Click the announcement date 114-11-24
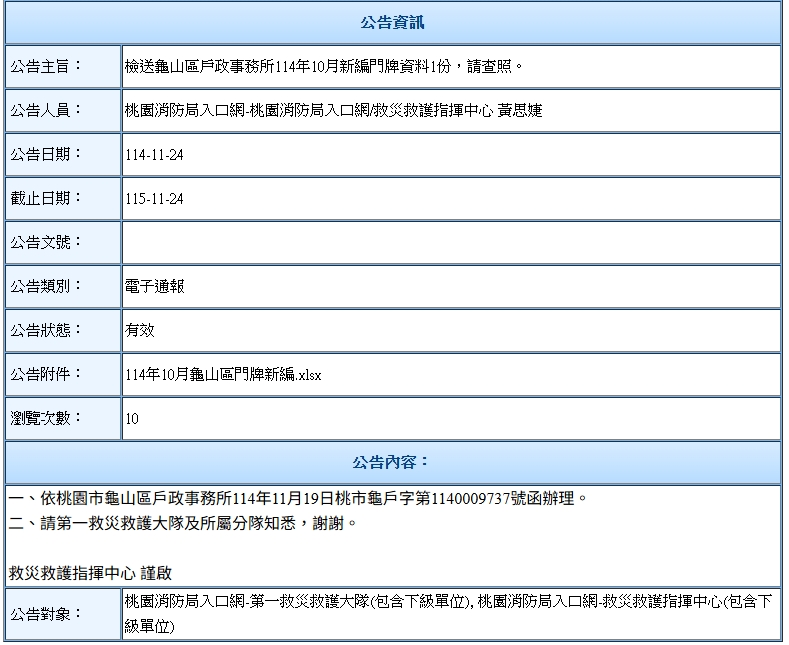 coord(155,155)
